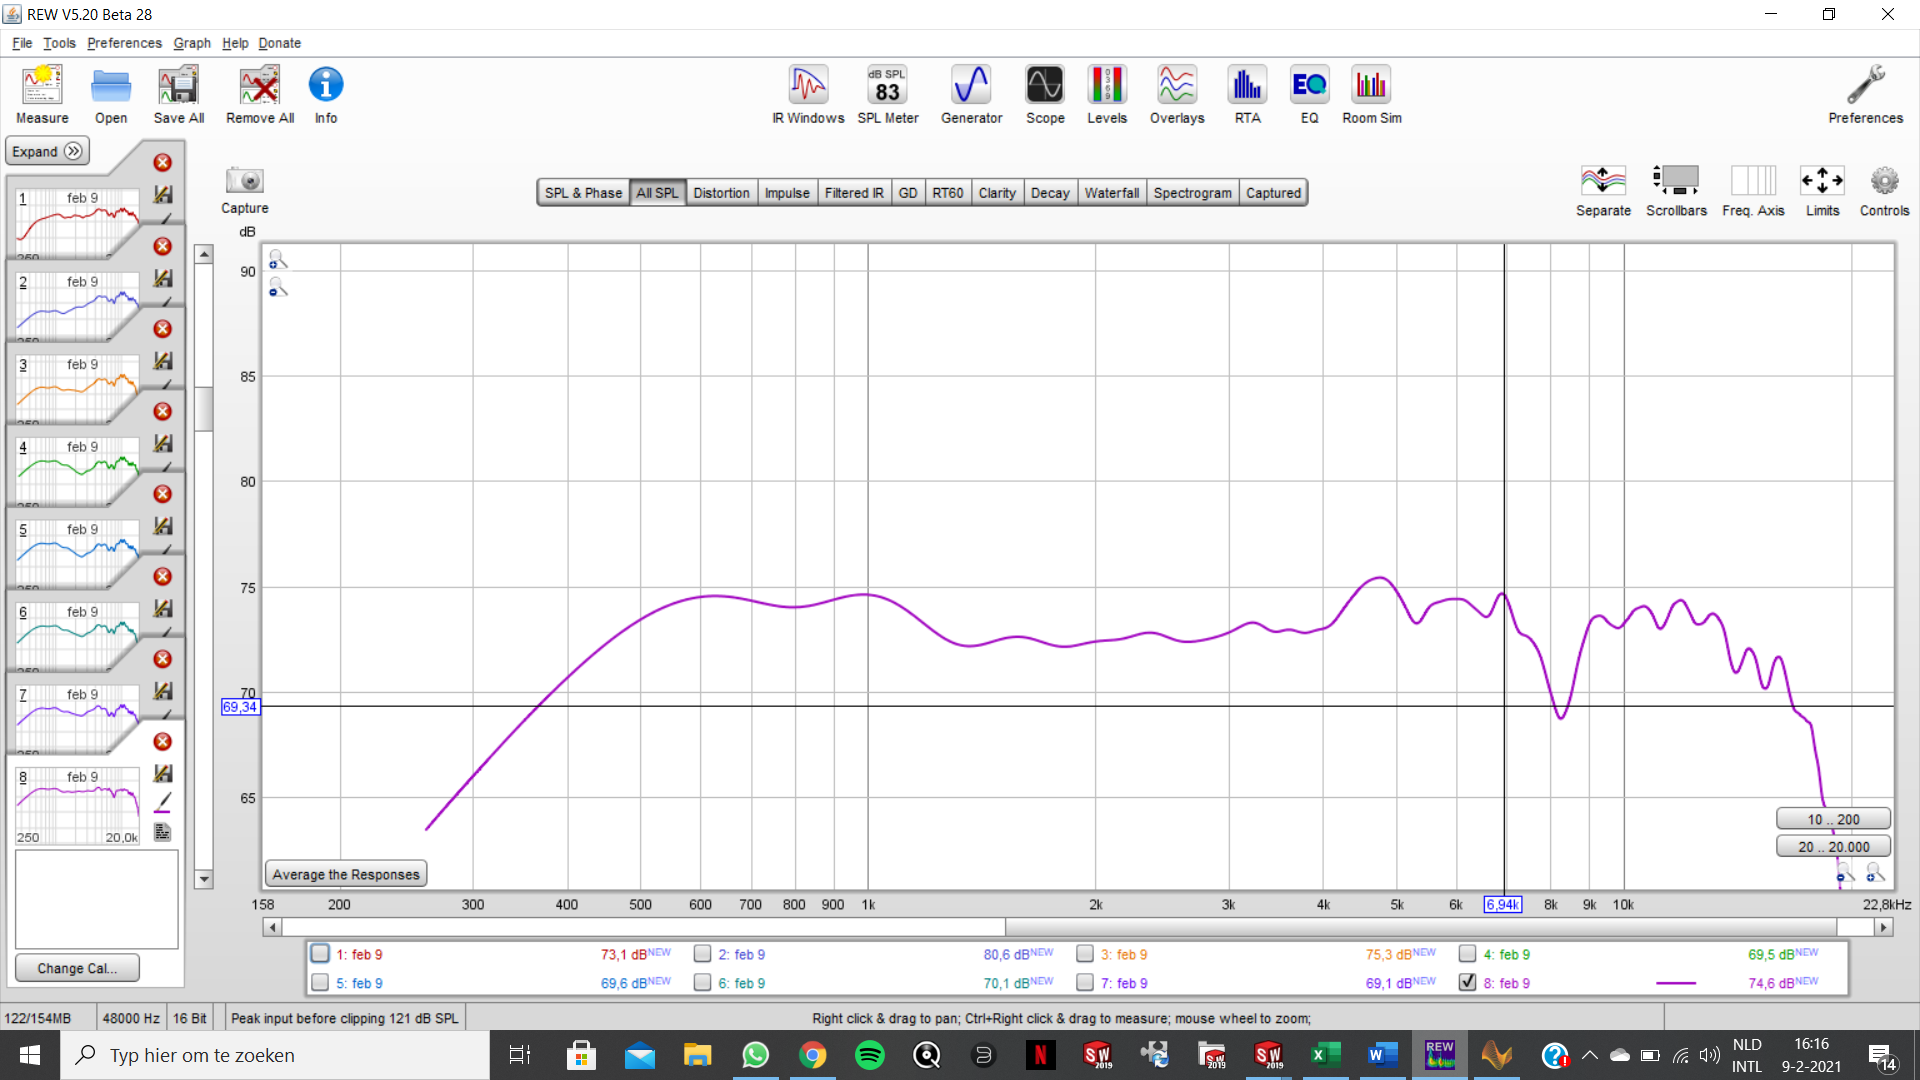The height and width of the screenshot is (1080, 1920).
Task: Open the EQ window
Action: [x=1309, y=95]
